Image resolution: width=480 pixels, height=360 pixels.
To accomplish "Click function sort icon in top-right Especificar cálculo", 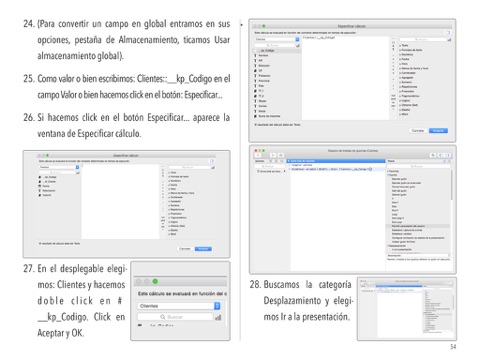I will pyautogui.click(x=449, y=40).
